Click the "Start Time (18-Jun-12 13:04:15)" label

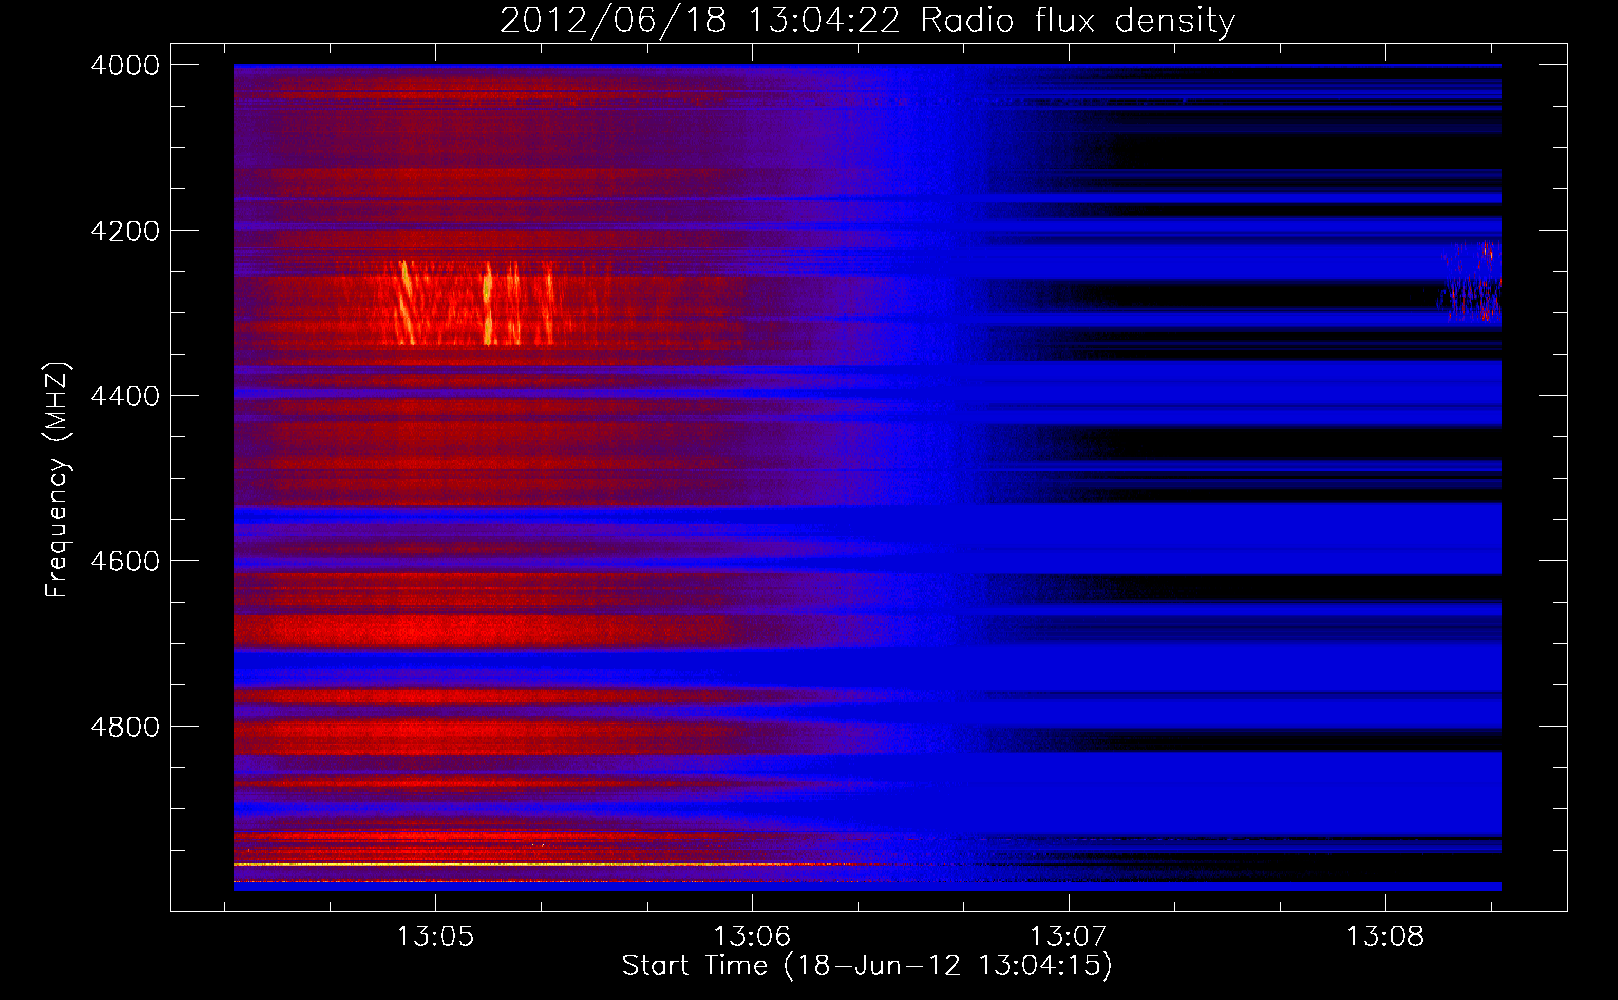coord(867,966)
